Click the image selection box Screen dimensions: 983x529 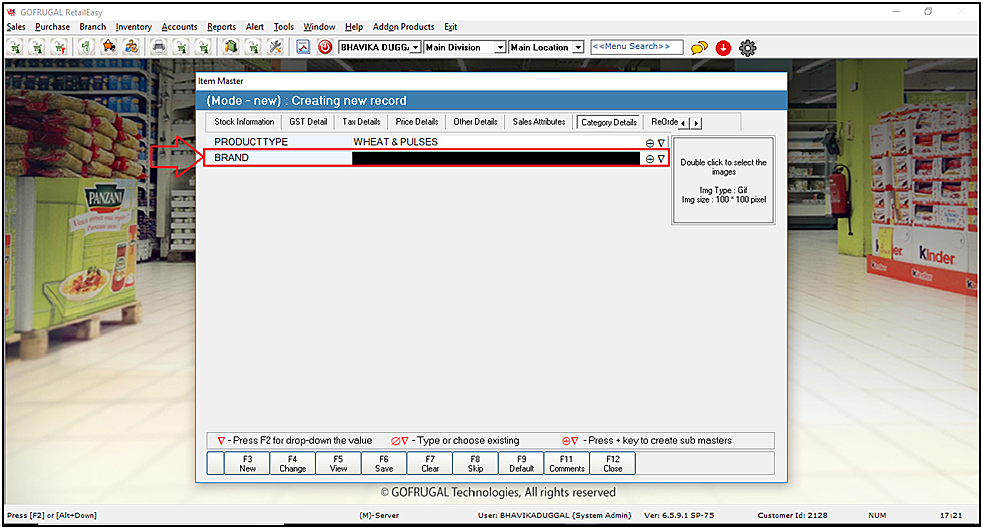[x=723, y=180]
